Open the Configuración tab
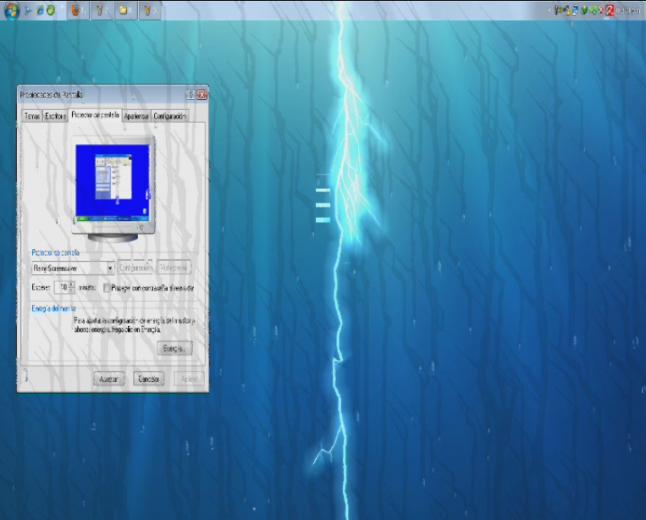 (x=170, y=116)
